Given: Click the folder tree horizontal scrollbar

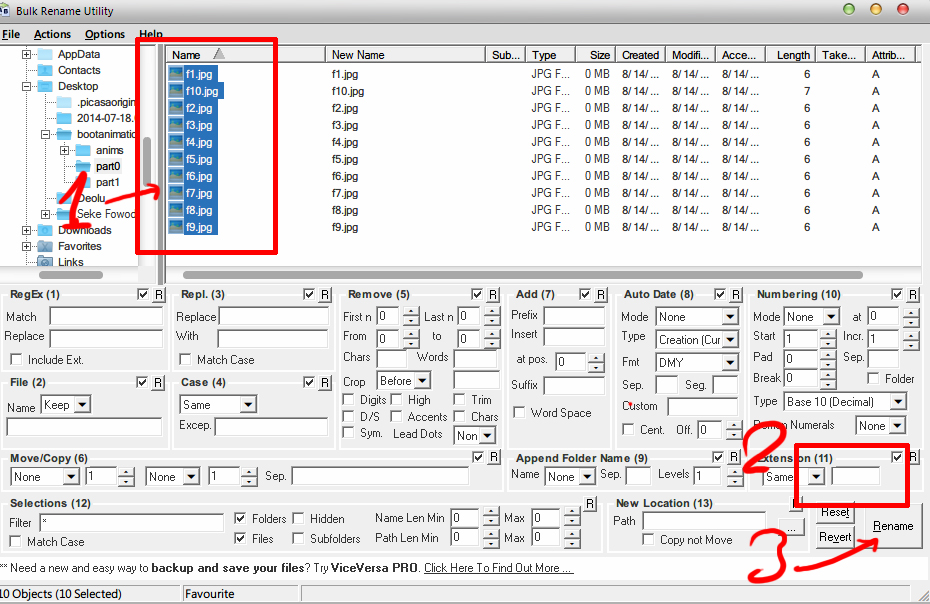Looking at the screenshot, I should (x=71, y=275).
